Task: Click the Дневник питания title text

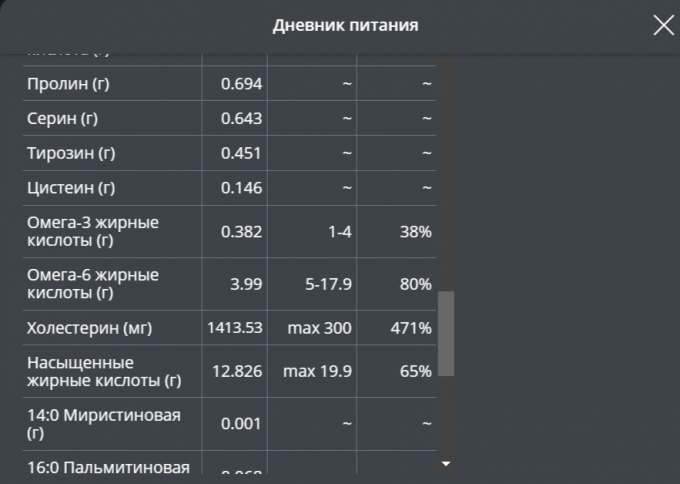Action: tap(345, 26)
